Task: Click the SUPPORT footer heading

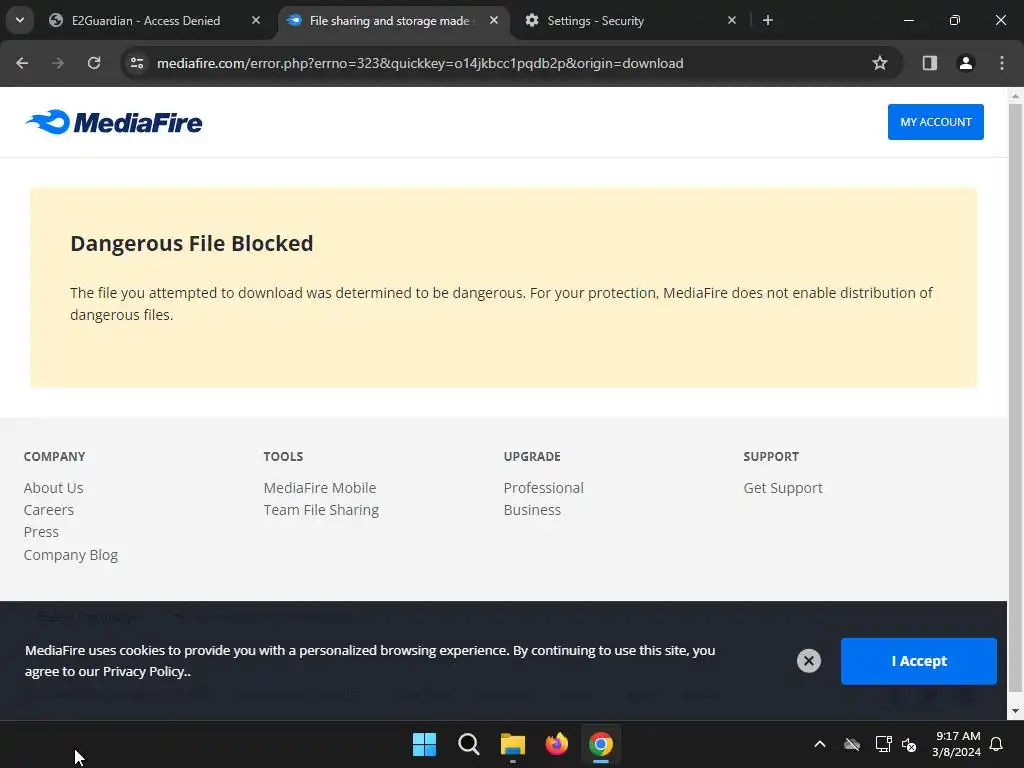Action: tap(771, 456)
